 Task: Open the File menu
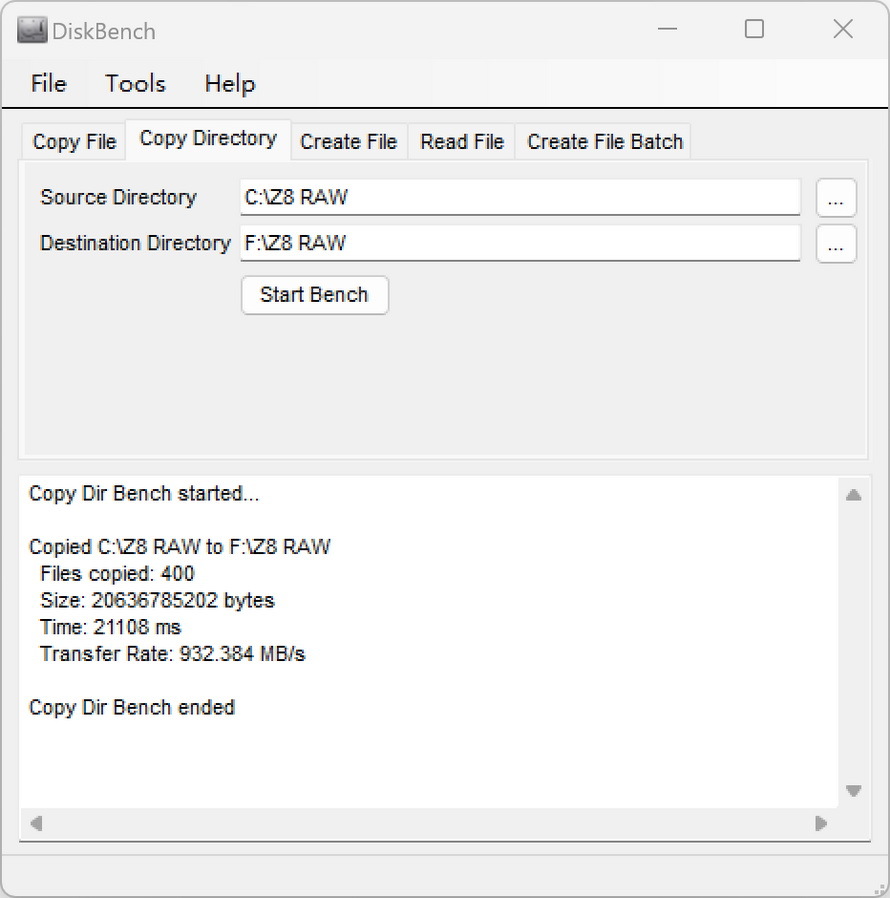click(x=49, y=84)
